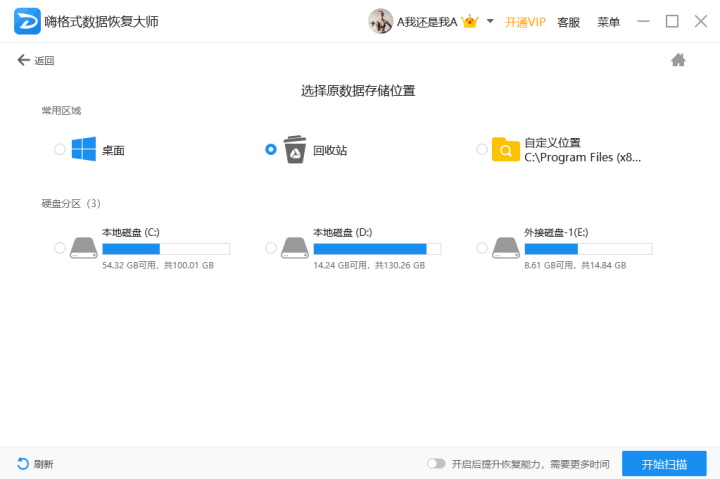Click the 本地磁盘 (D:) name

pos(343,233)
